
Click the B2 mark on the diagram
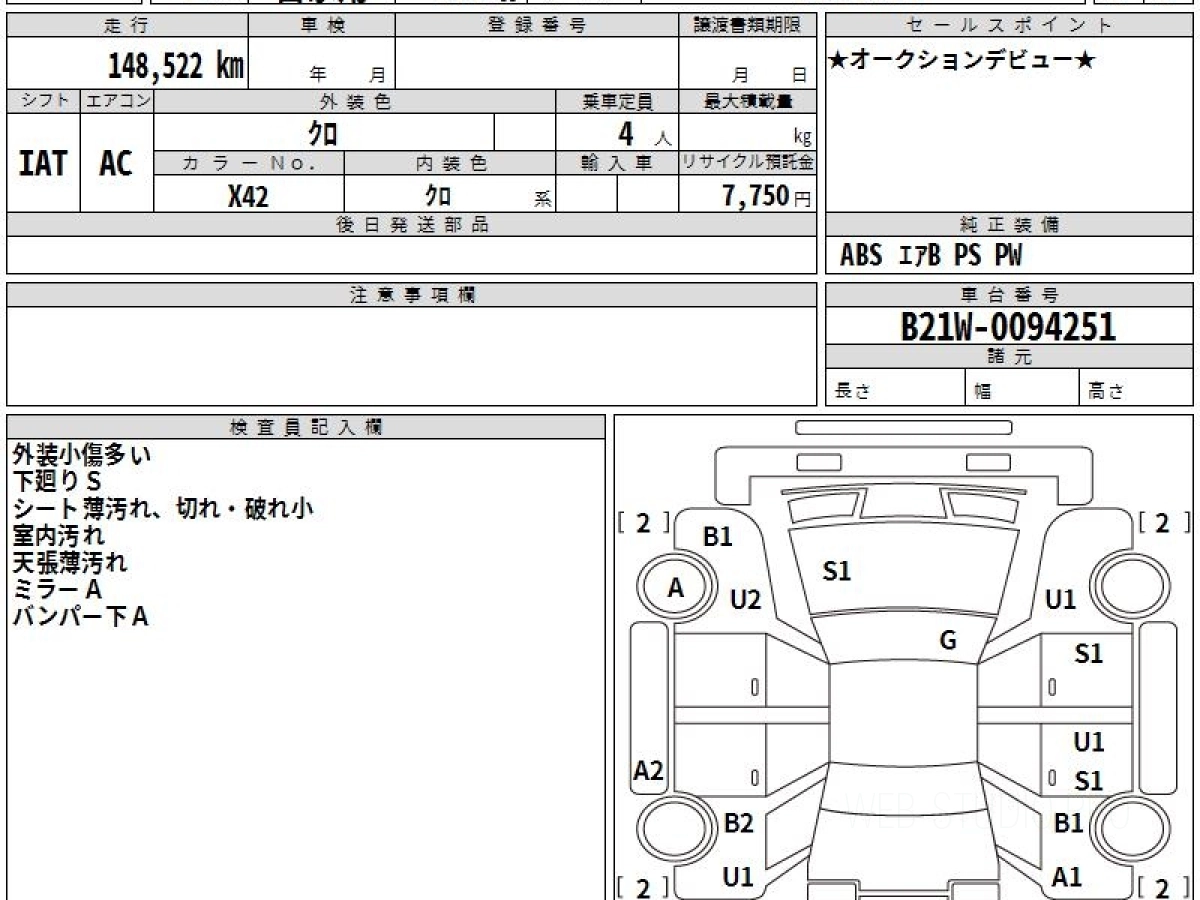[738, 823]
